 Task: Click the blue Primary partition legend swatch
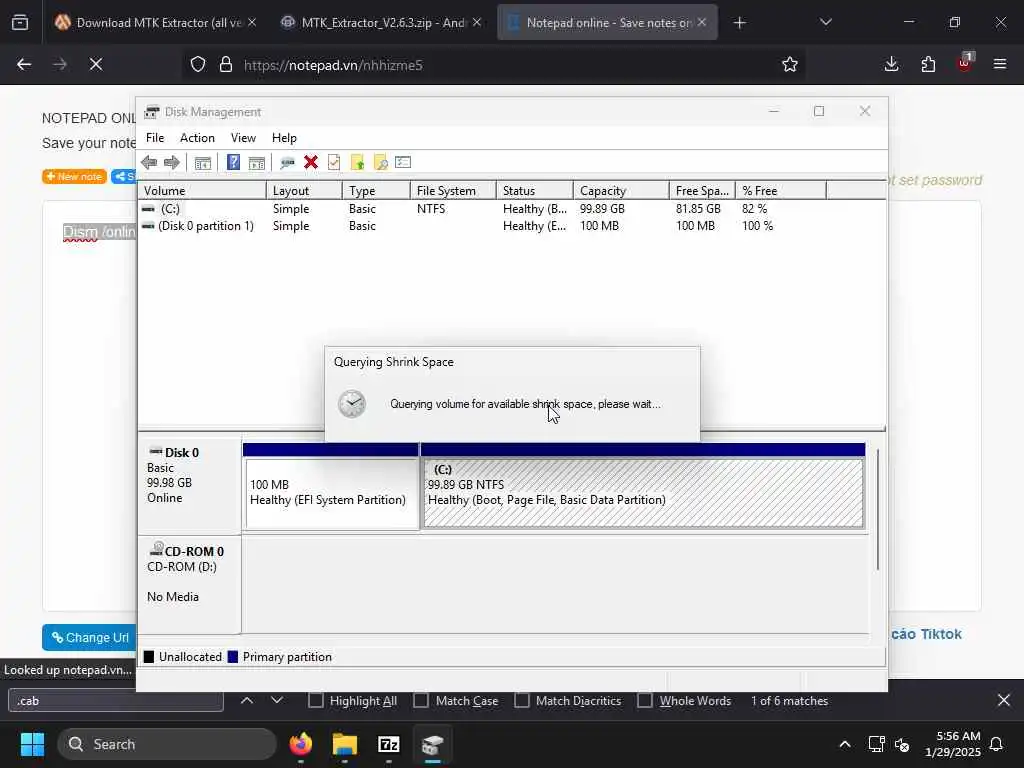point(232,657)
